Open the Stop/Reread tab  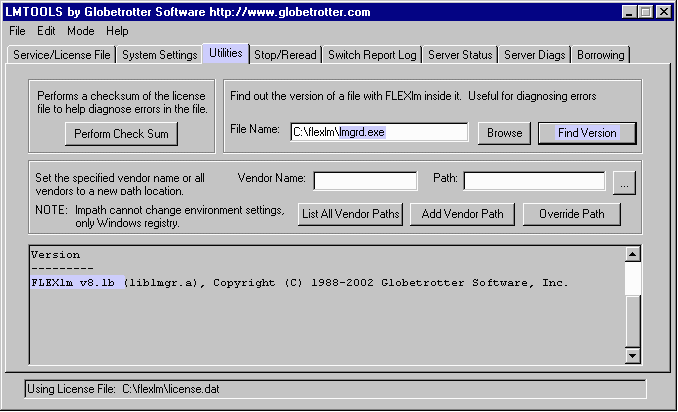[285, 55]
